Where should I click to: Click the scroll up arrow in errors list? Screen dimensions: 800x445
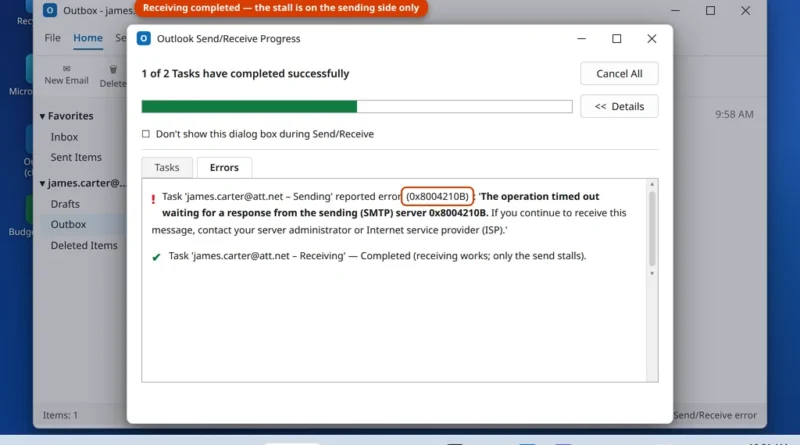[x=652, y=184]
